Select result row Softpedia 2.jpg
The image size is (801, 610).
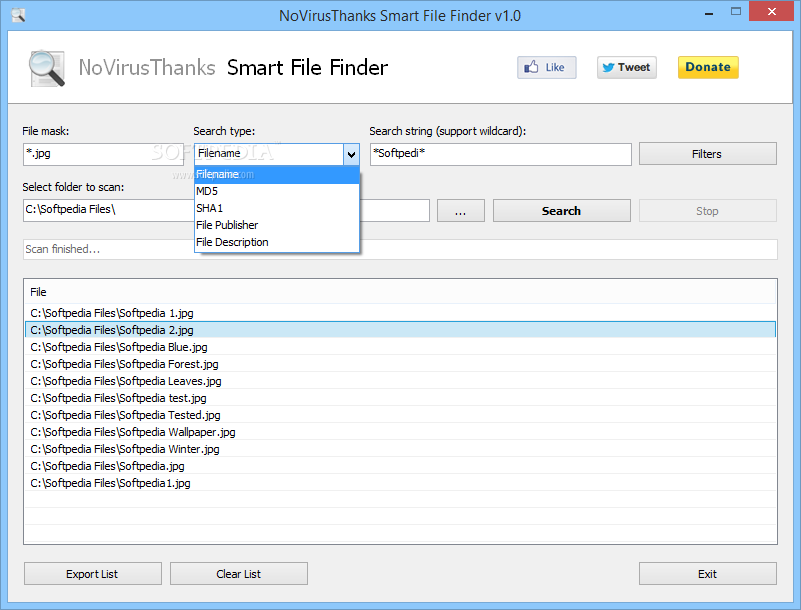pyautogui.click(x=400, y=330)
